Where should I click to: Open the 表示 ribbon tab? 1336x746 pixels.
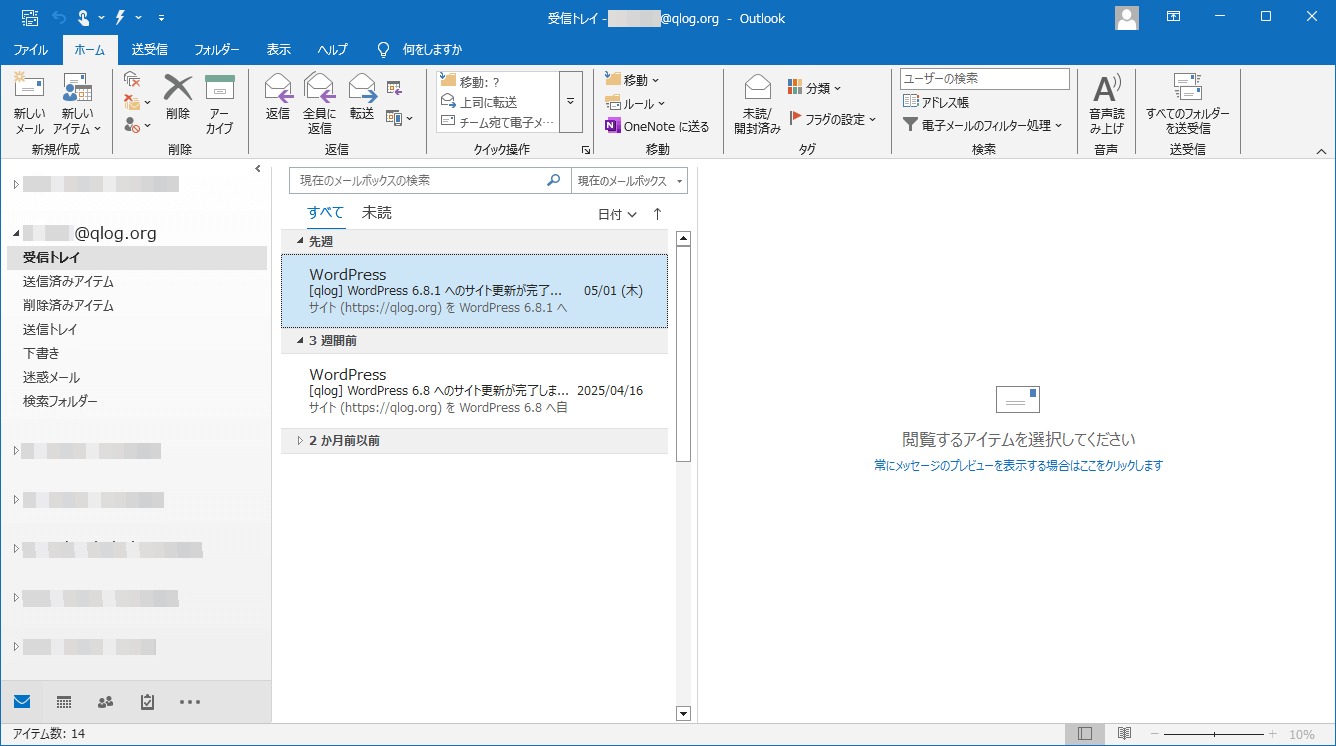pyautogui.click(x=279, y=49)
